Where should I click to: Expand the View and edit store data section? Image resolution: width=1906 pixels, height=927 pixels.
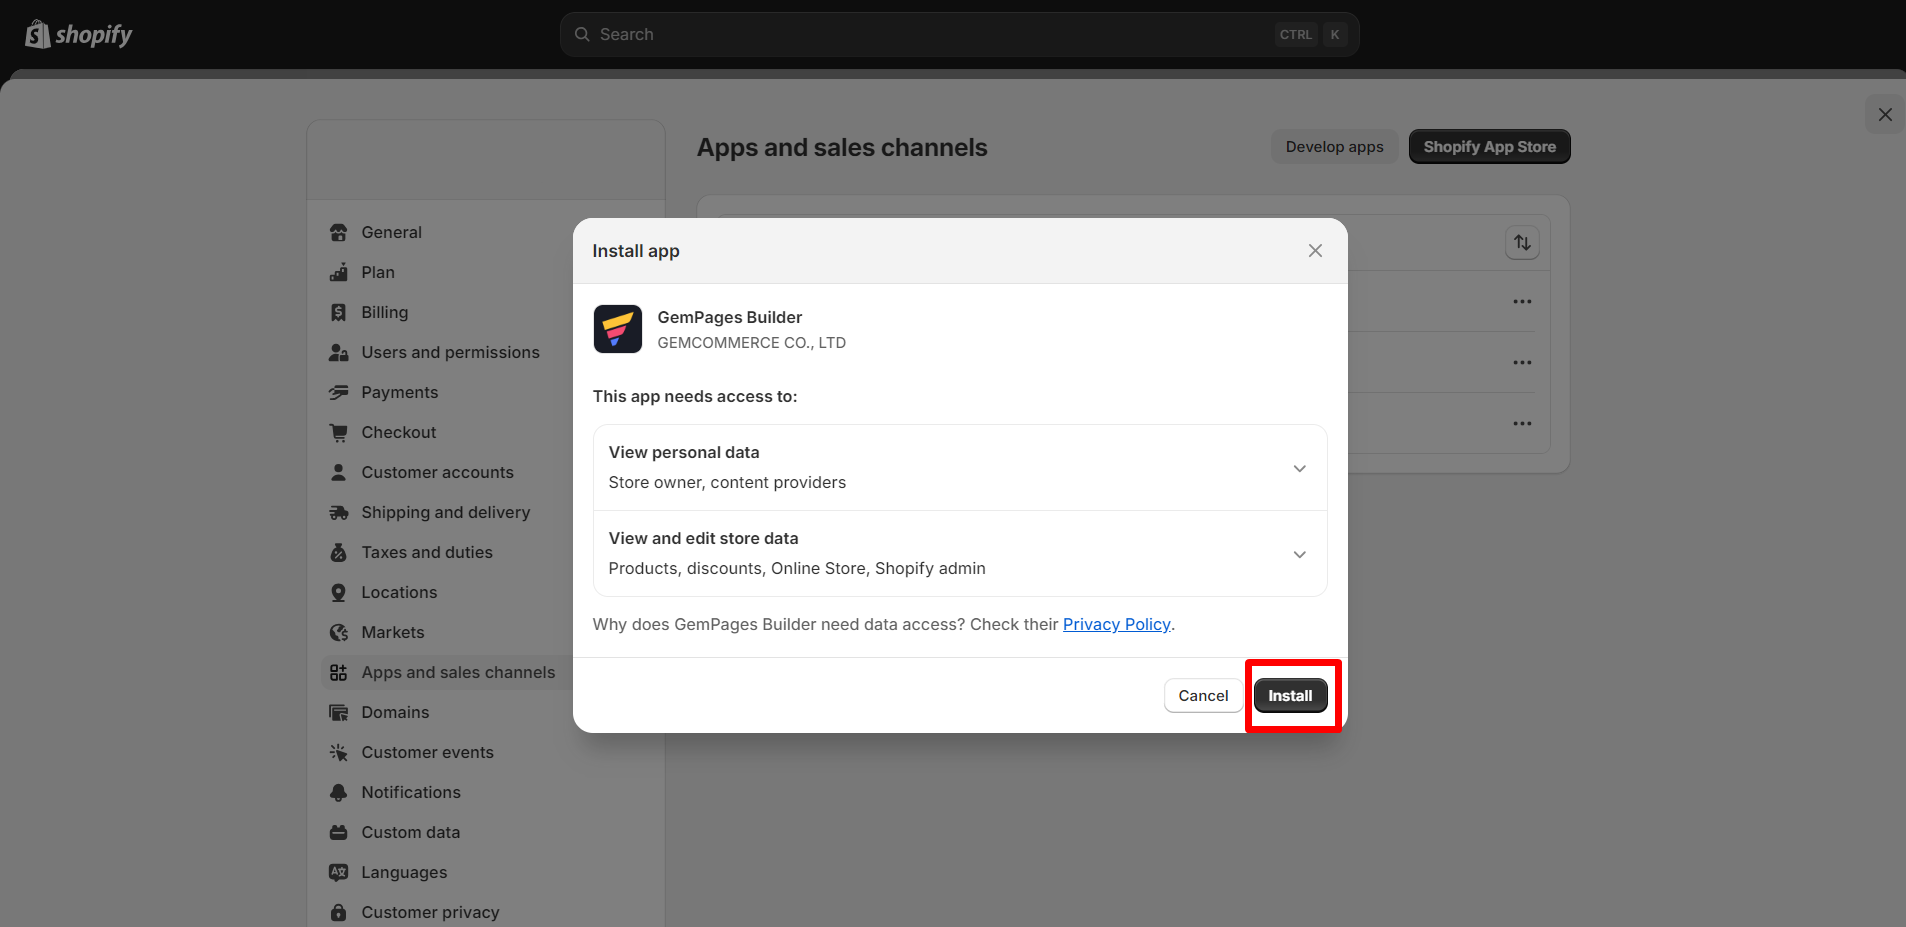1299,554
